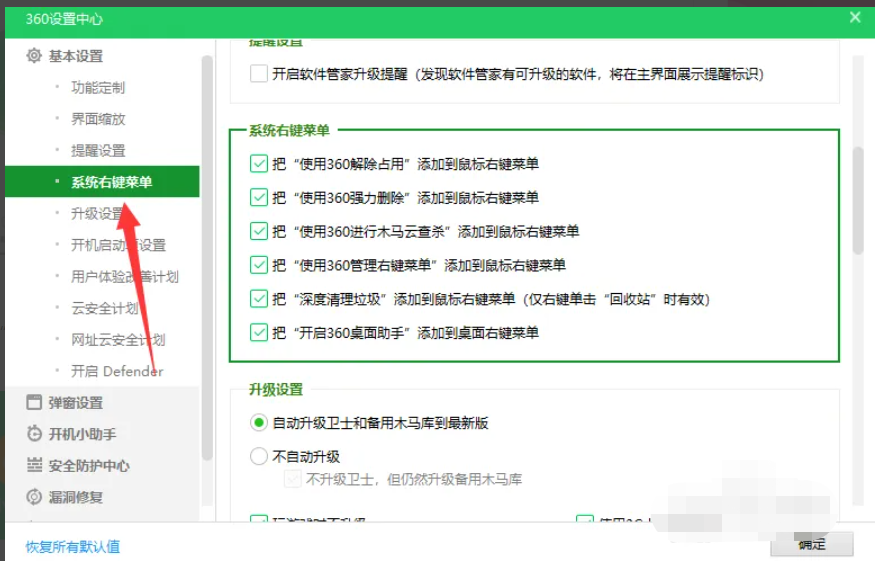Open 开启 Defender section
Image resolution: width=875 pixels, height=561 pixels.
click(x=117, y=371)
